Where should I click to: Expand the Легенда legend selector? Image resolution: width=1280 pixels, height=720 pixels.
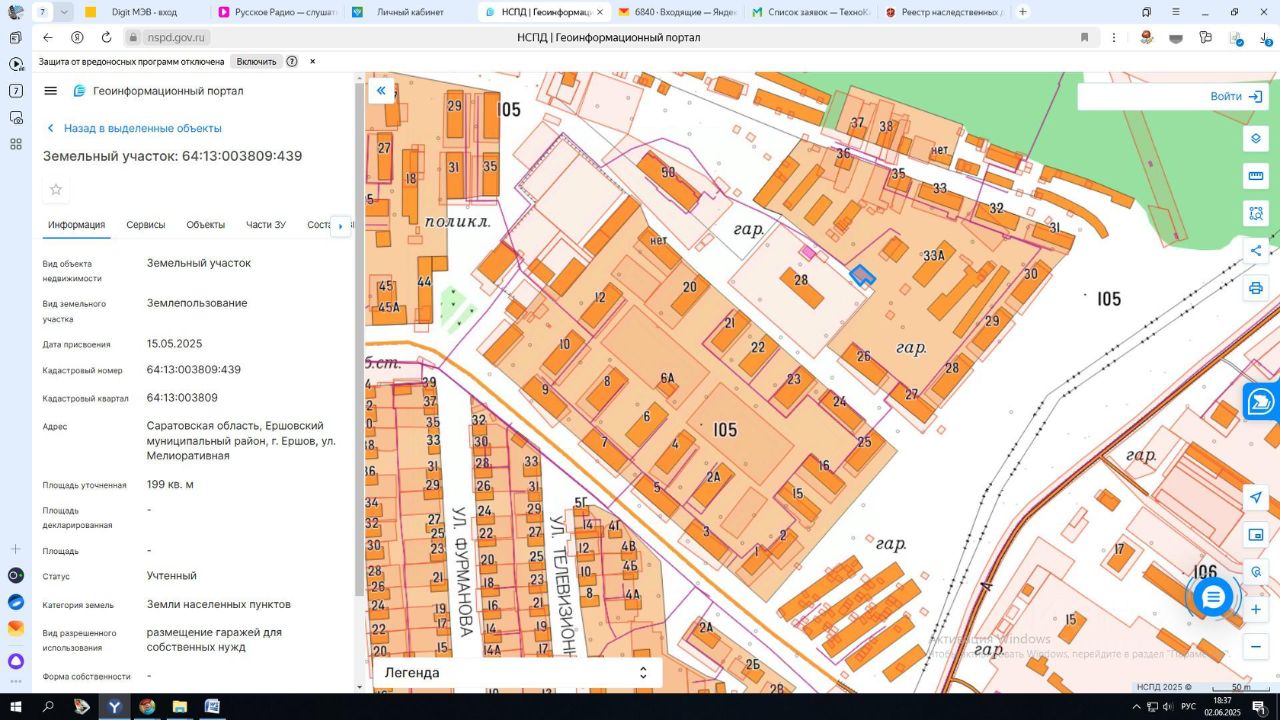pos(517,673)
